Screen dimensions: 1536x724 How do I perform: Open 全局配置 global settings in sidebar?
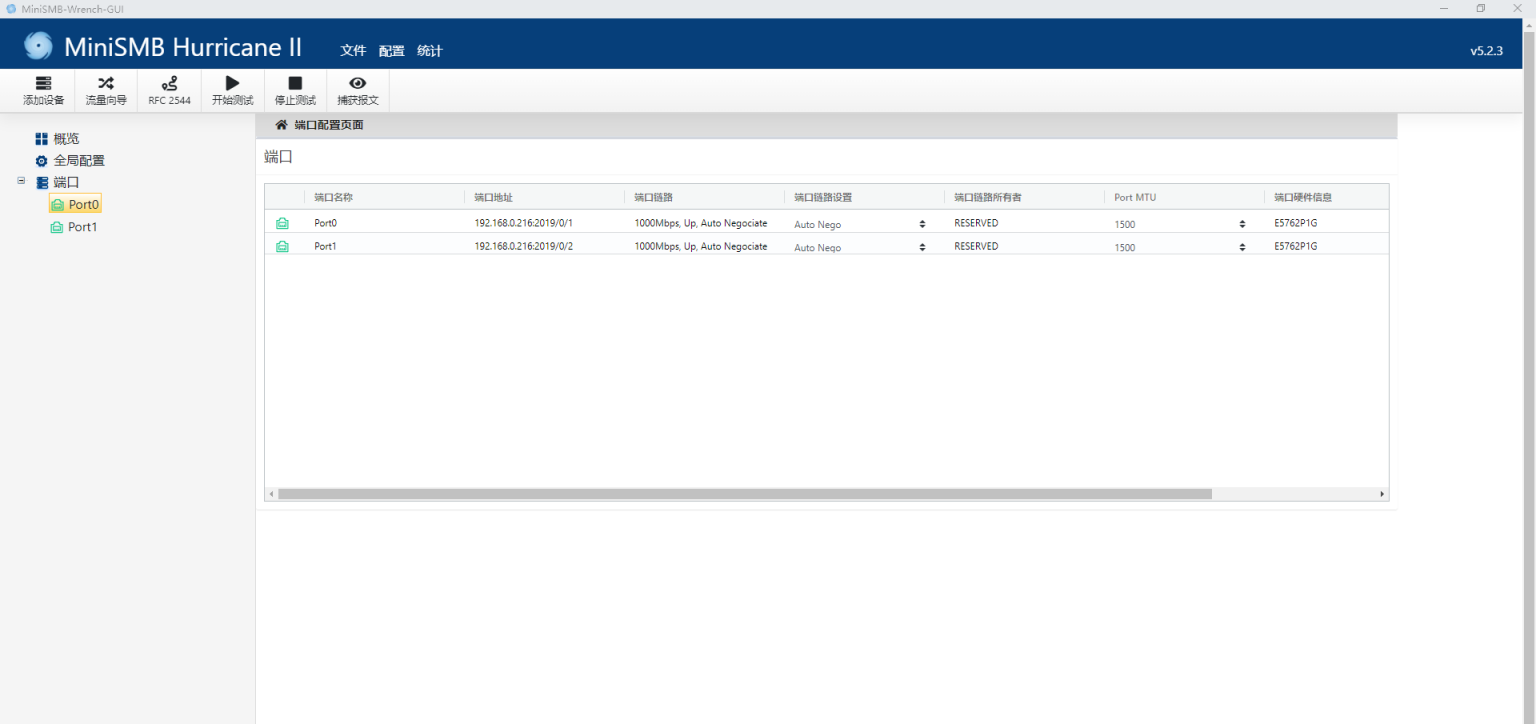point(78,160)
